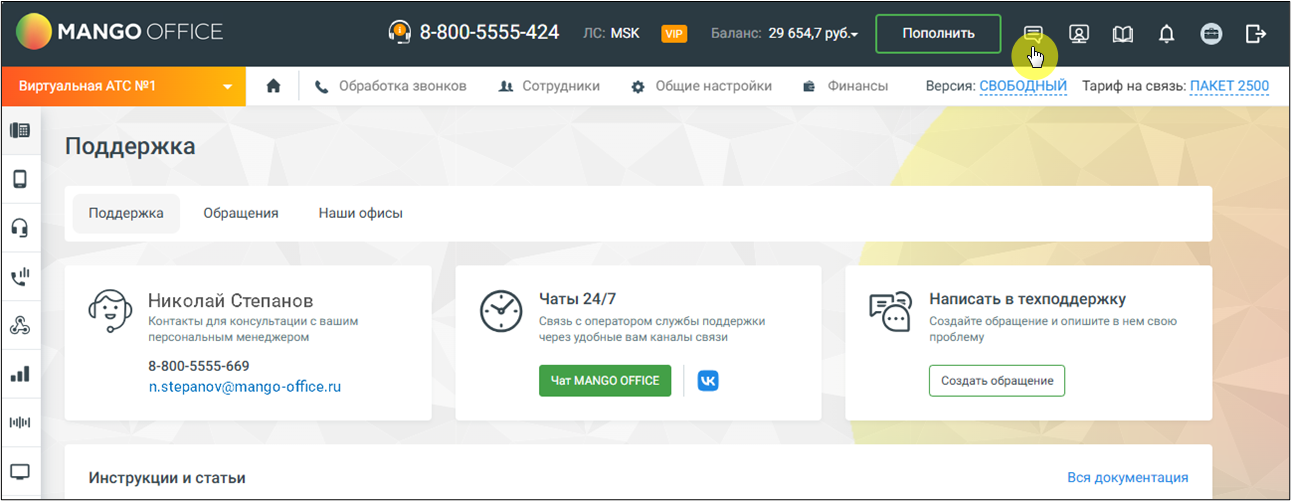Open the ПАКЕТ 2500 tariff link
1291x501 pixels.
1230,86
